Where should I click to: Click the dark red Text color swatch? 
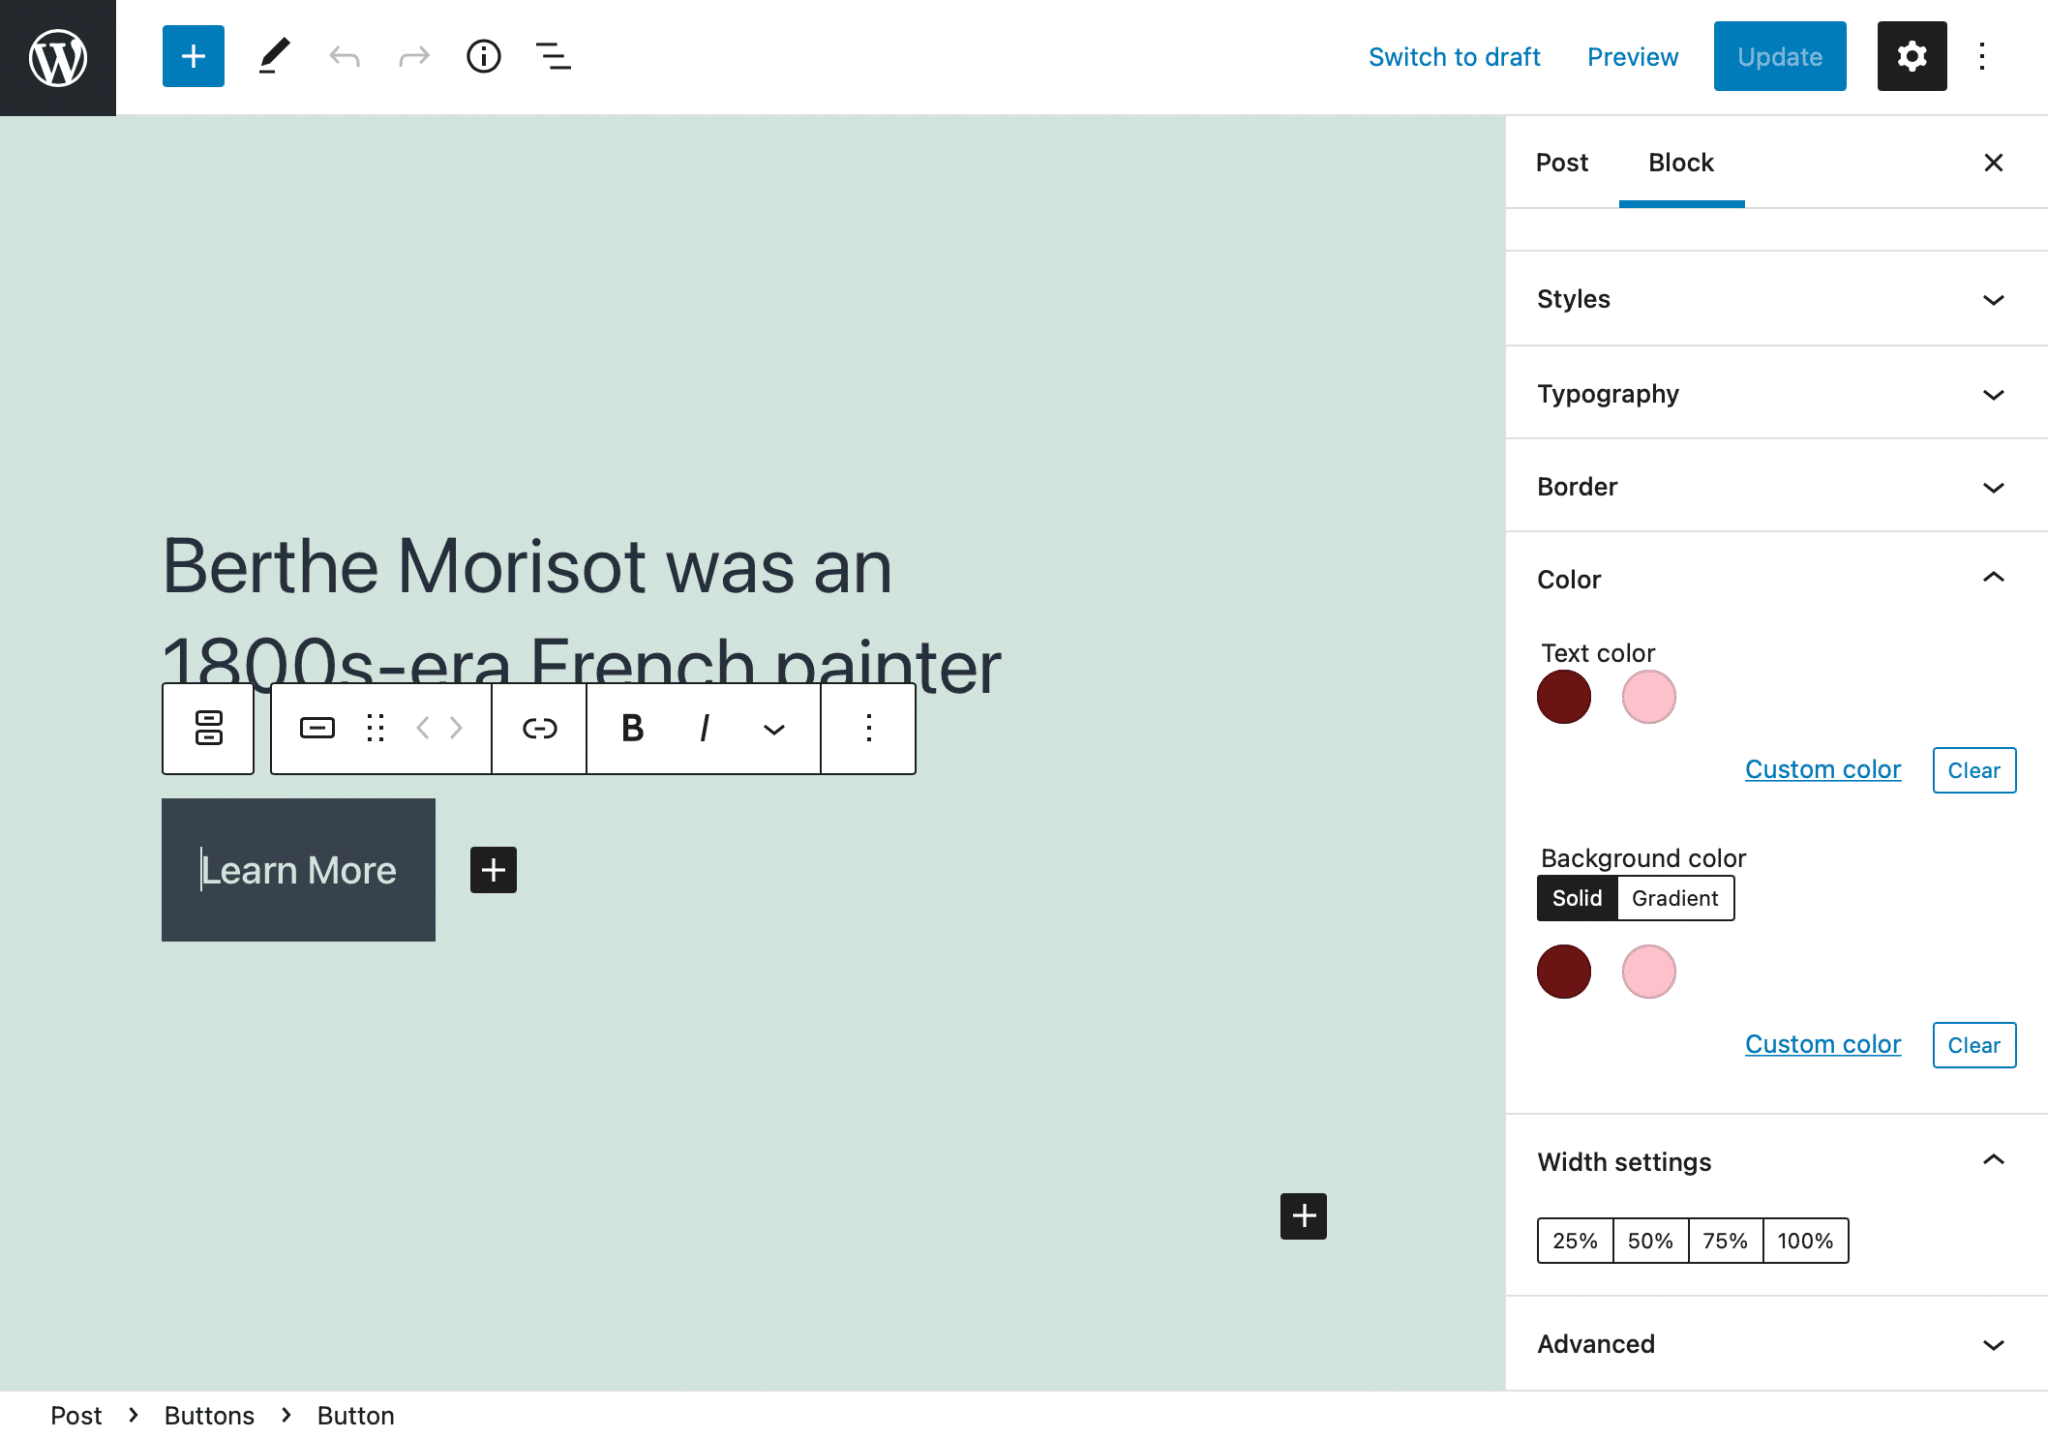[1564, 696]
